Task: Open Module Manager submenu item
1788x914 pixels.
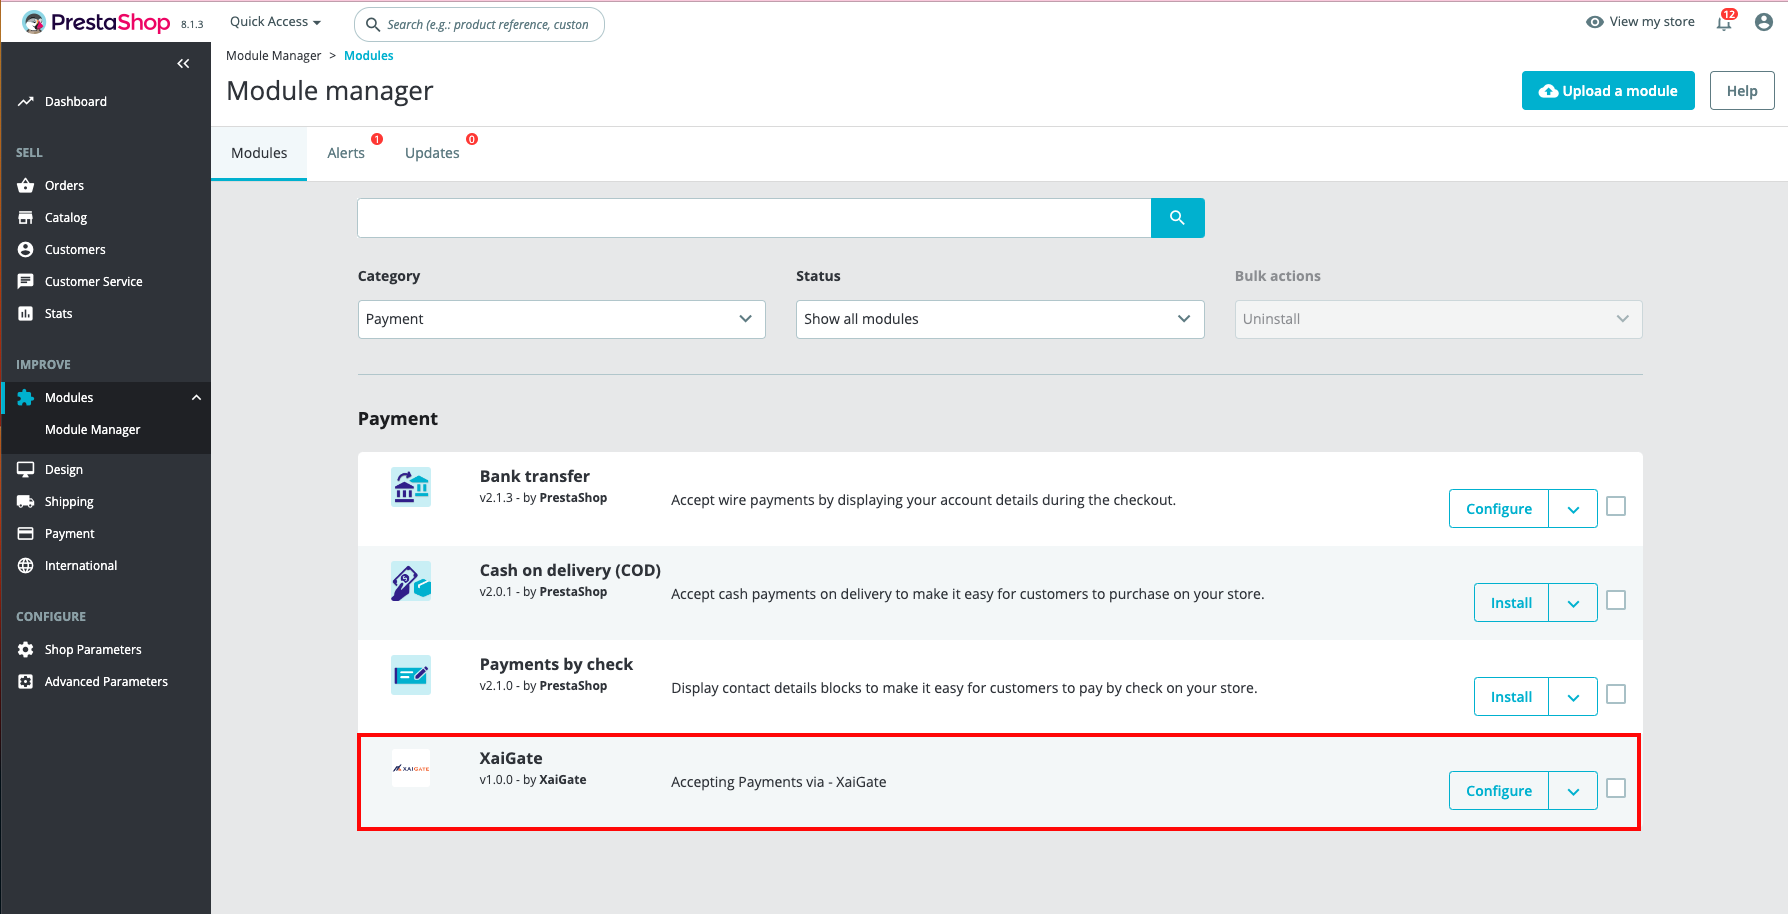Action: click(92, 429)
